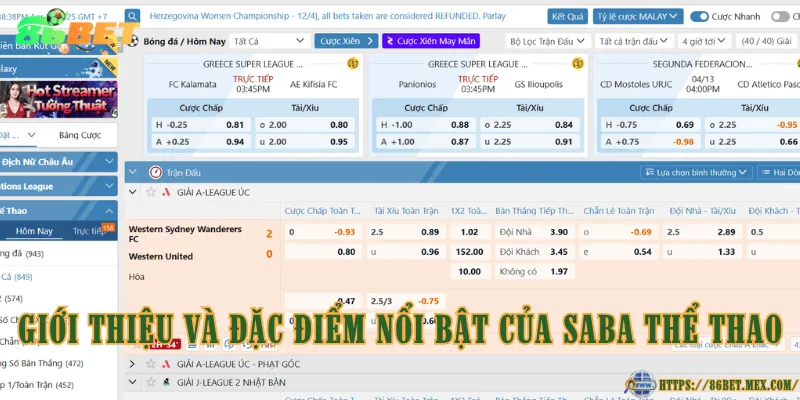Collapse GIẢI A-LEAGUE ÚC league

133,192
